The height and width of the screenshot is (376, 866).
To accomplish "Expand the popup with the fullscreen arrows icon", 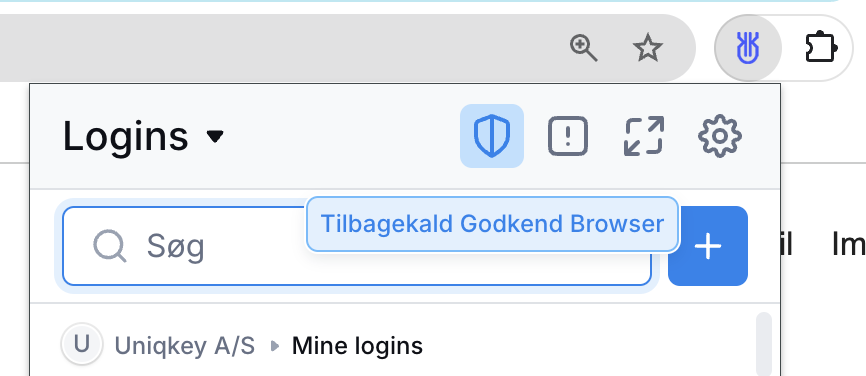I will coord(643,136).
